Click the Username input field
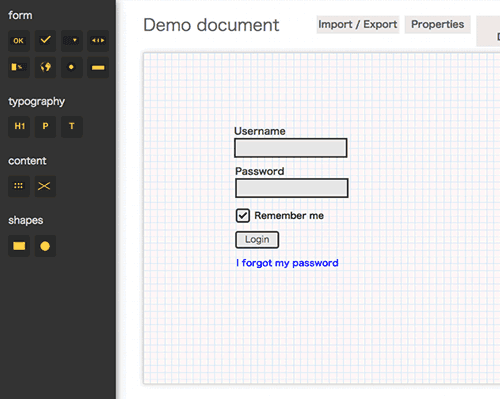 tap(291, 148)
